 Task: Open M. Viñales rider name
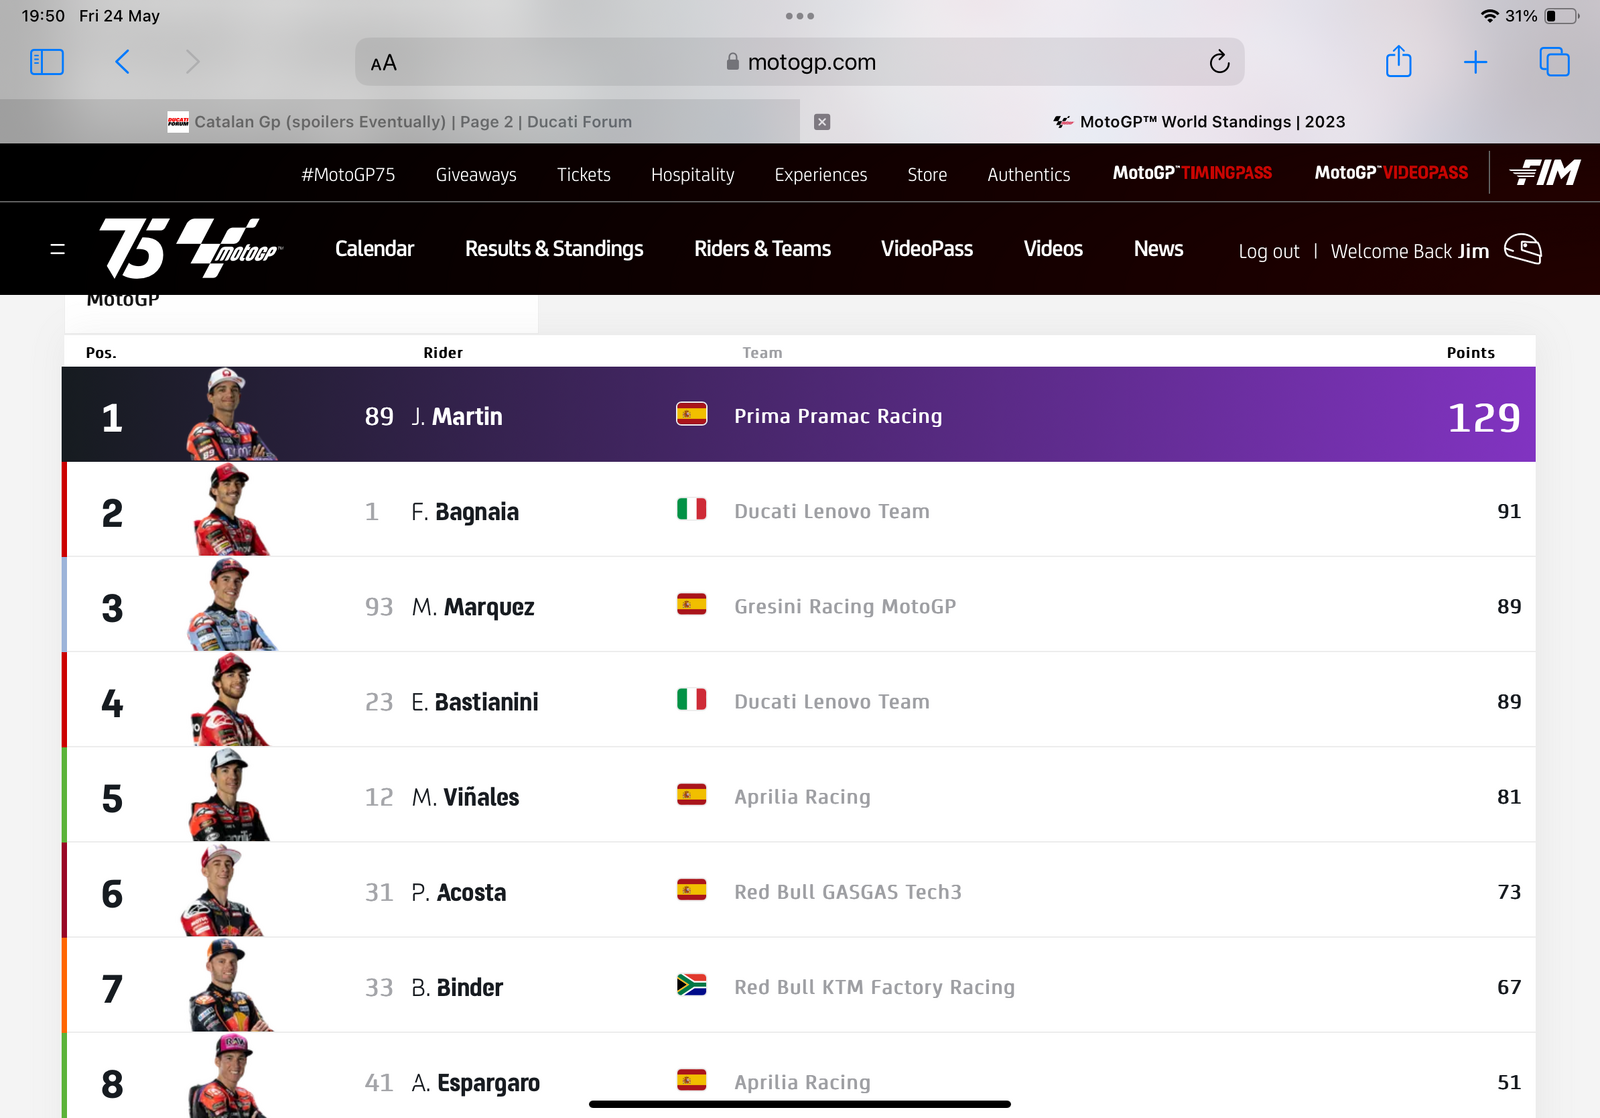[x=465, y=797]
